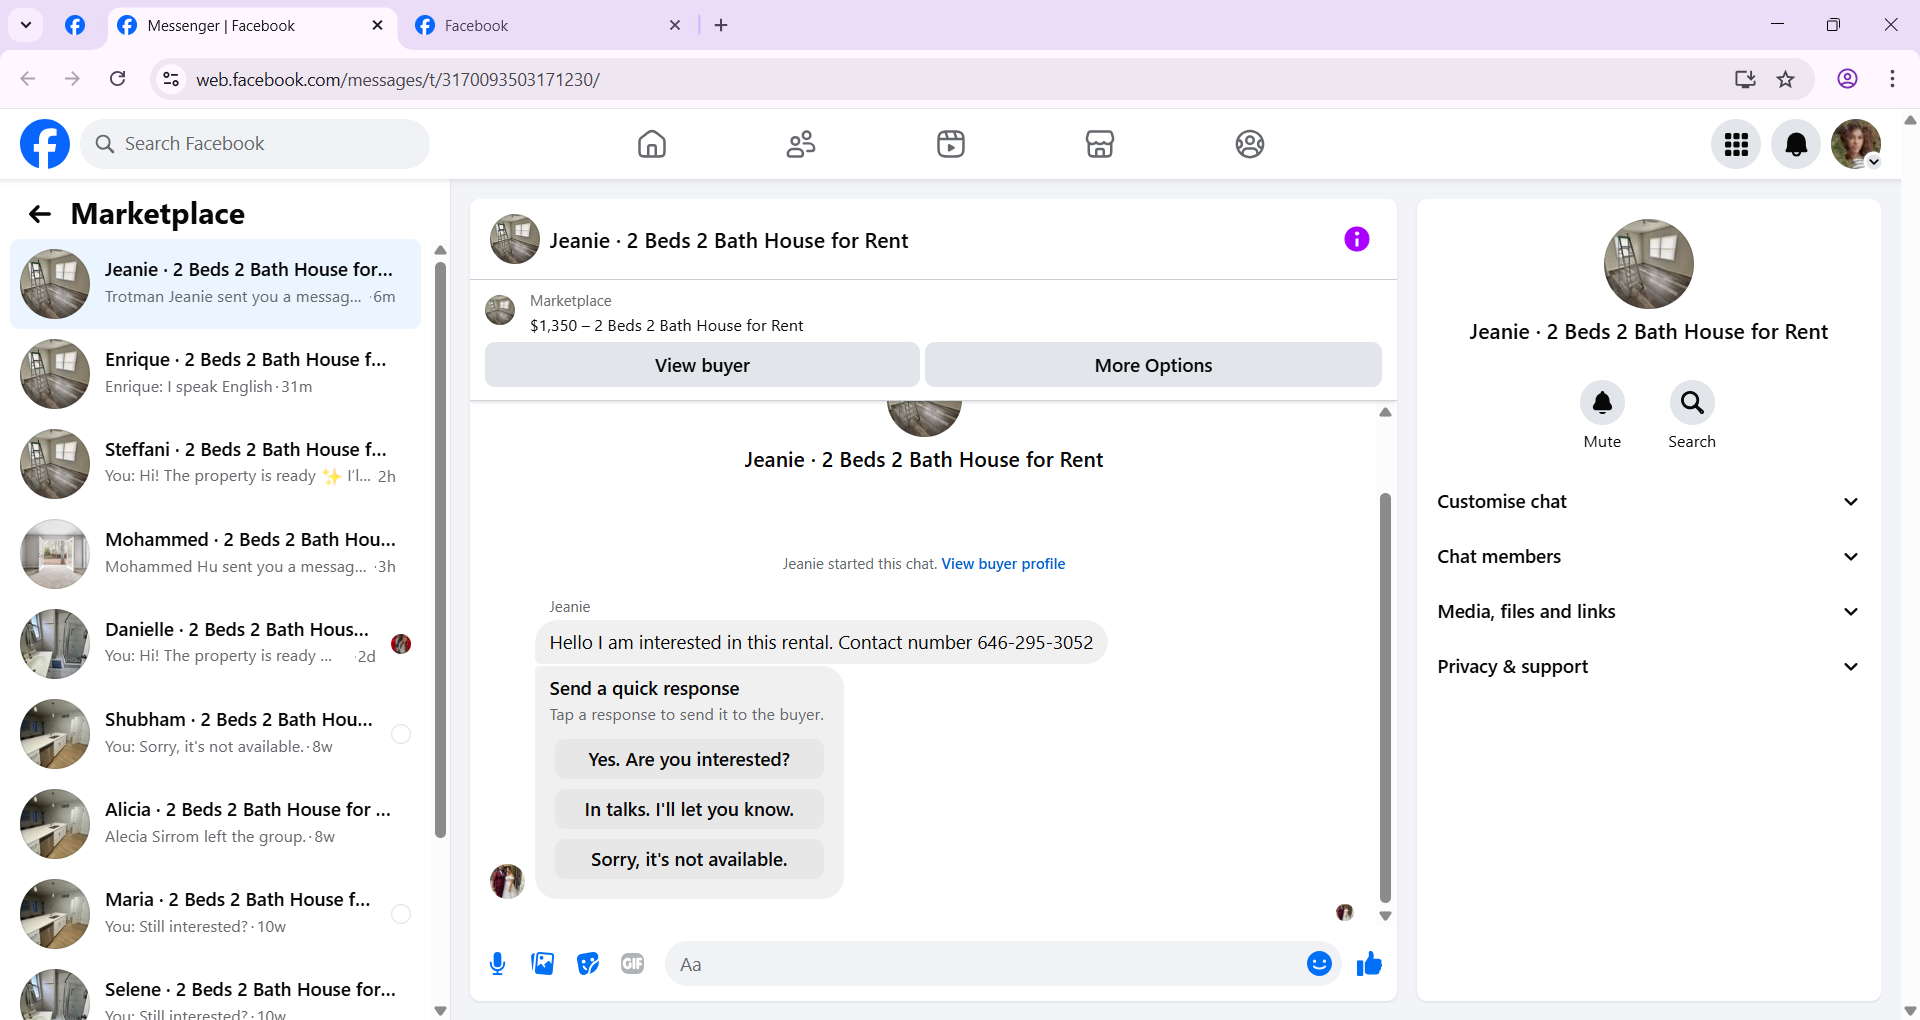Open $1,350 listing title in chat header
Viewport: 1920px width, 1020px height.
coord(666,326)
